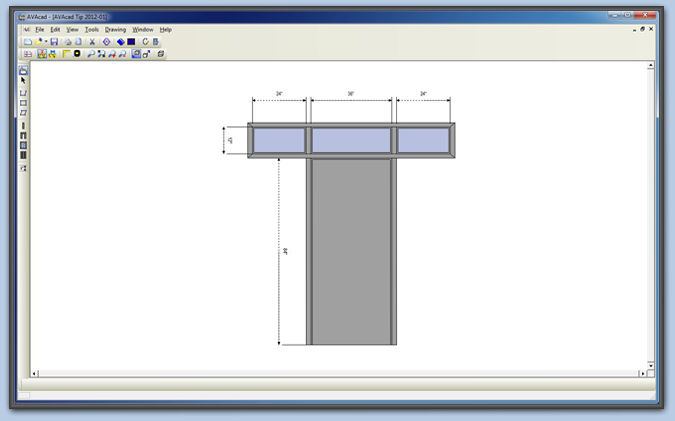The image size is (675, 421).
Task: Open the File menu
Action: 40,30
